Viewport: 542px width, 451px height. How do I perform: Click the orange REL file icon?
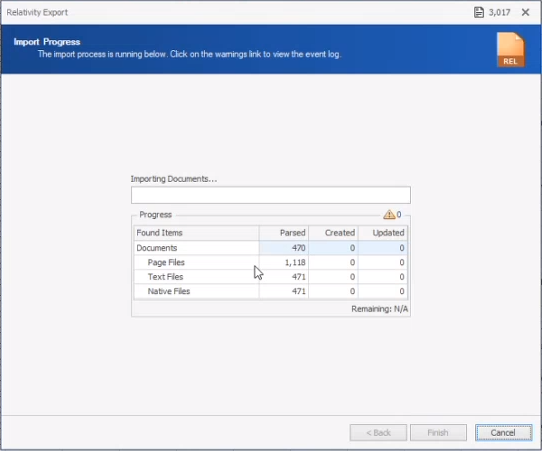(511, 49)
